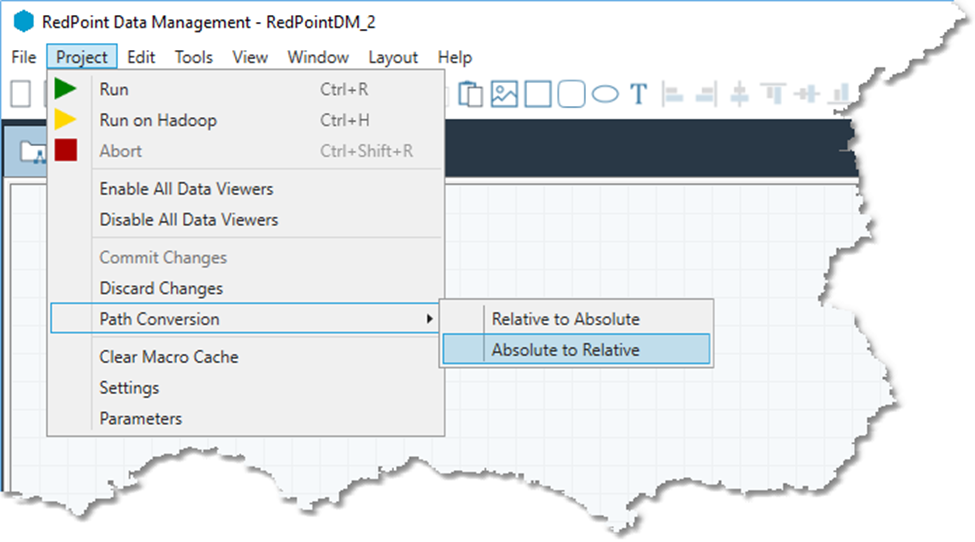Click the green Run play icon
975x542 pixels.
point(66,89)
